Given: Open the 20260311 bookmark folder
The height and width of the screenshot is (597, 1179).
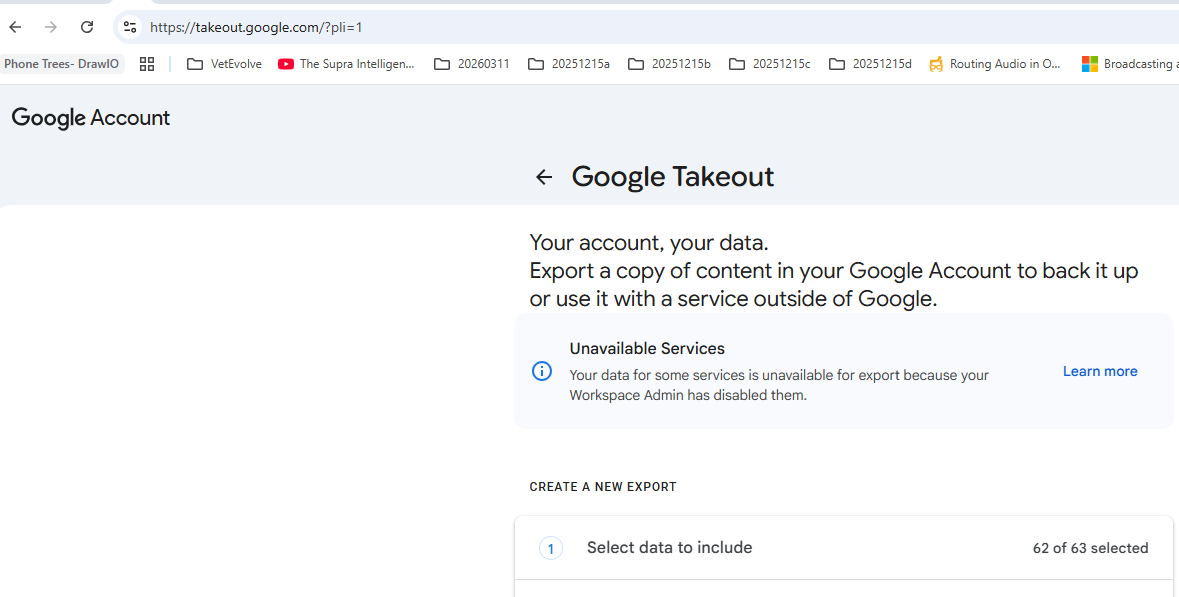Looking at the screenshot, I should [x=471, y=64].
